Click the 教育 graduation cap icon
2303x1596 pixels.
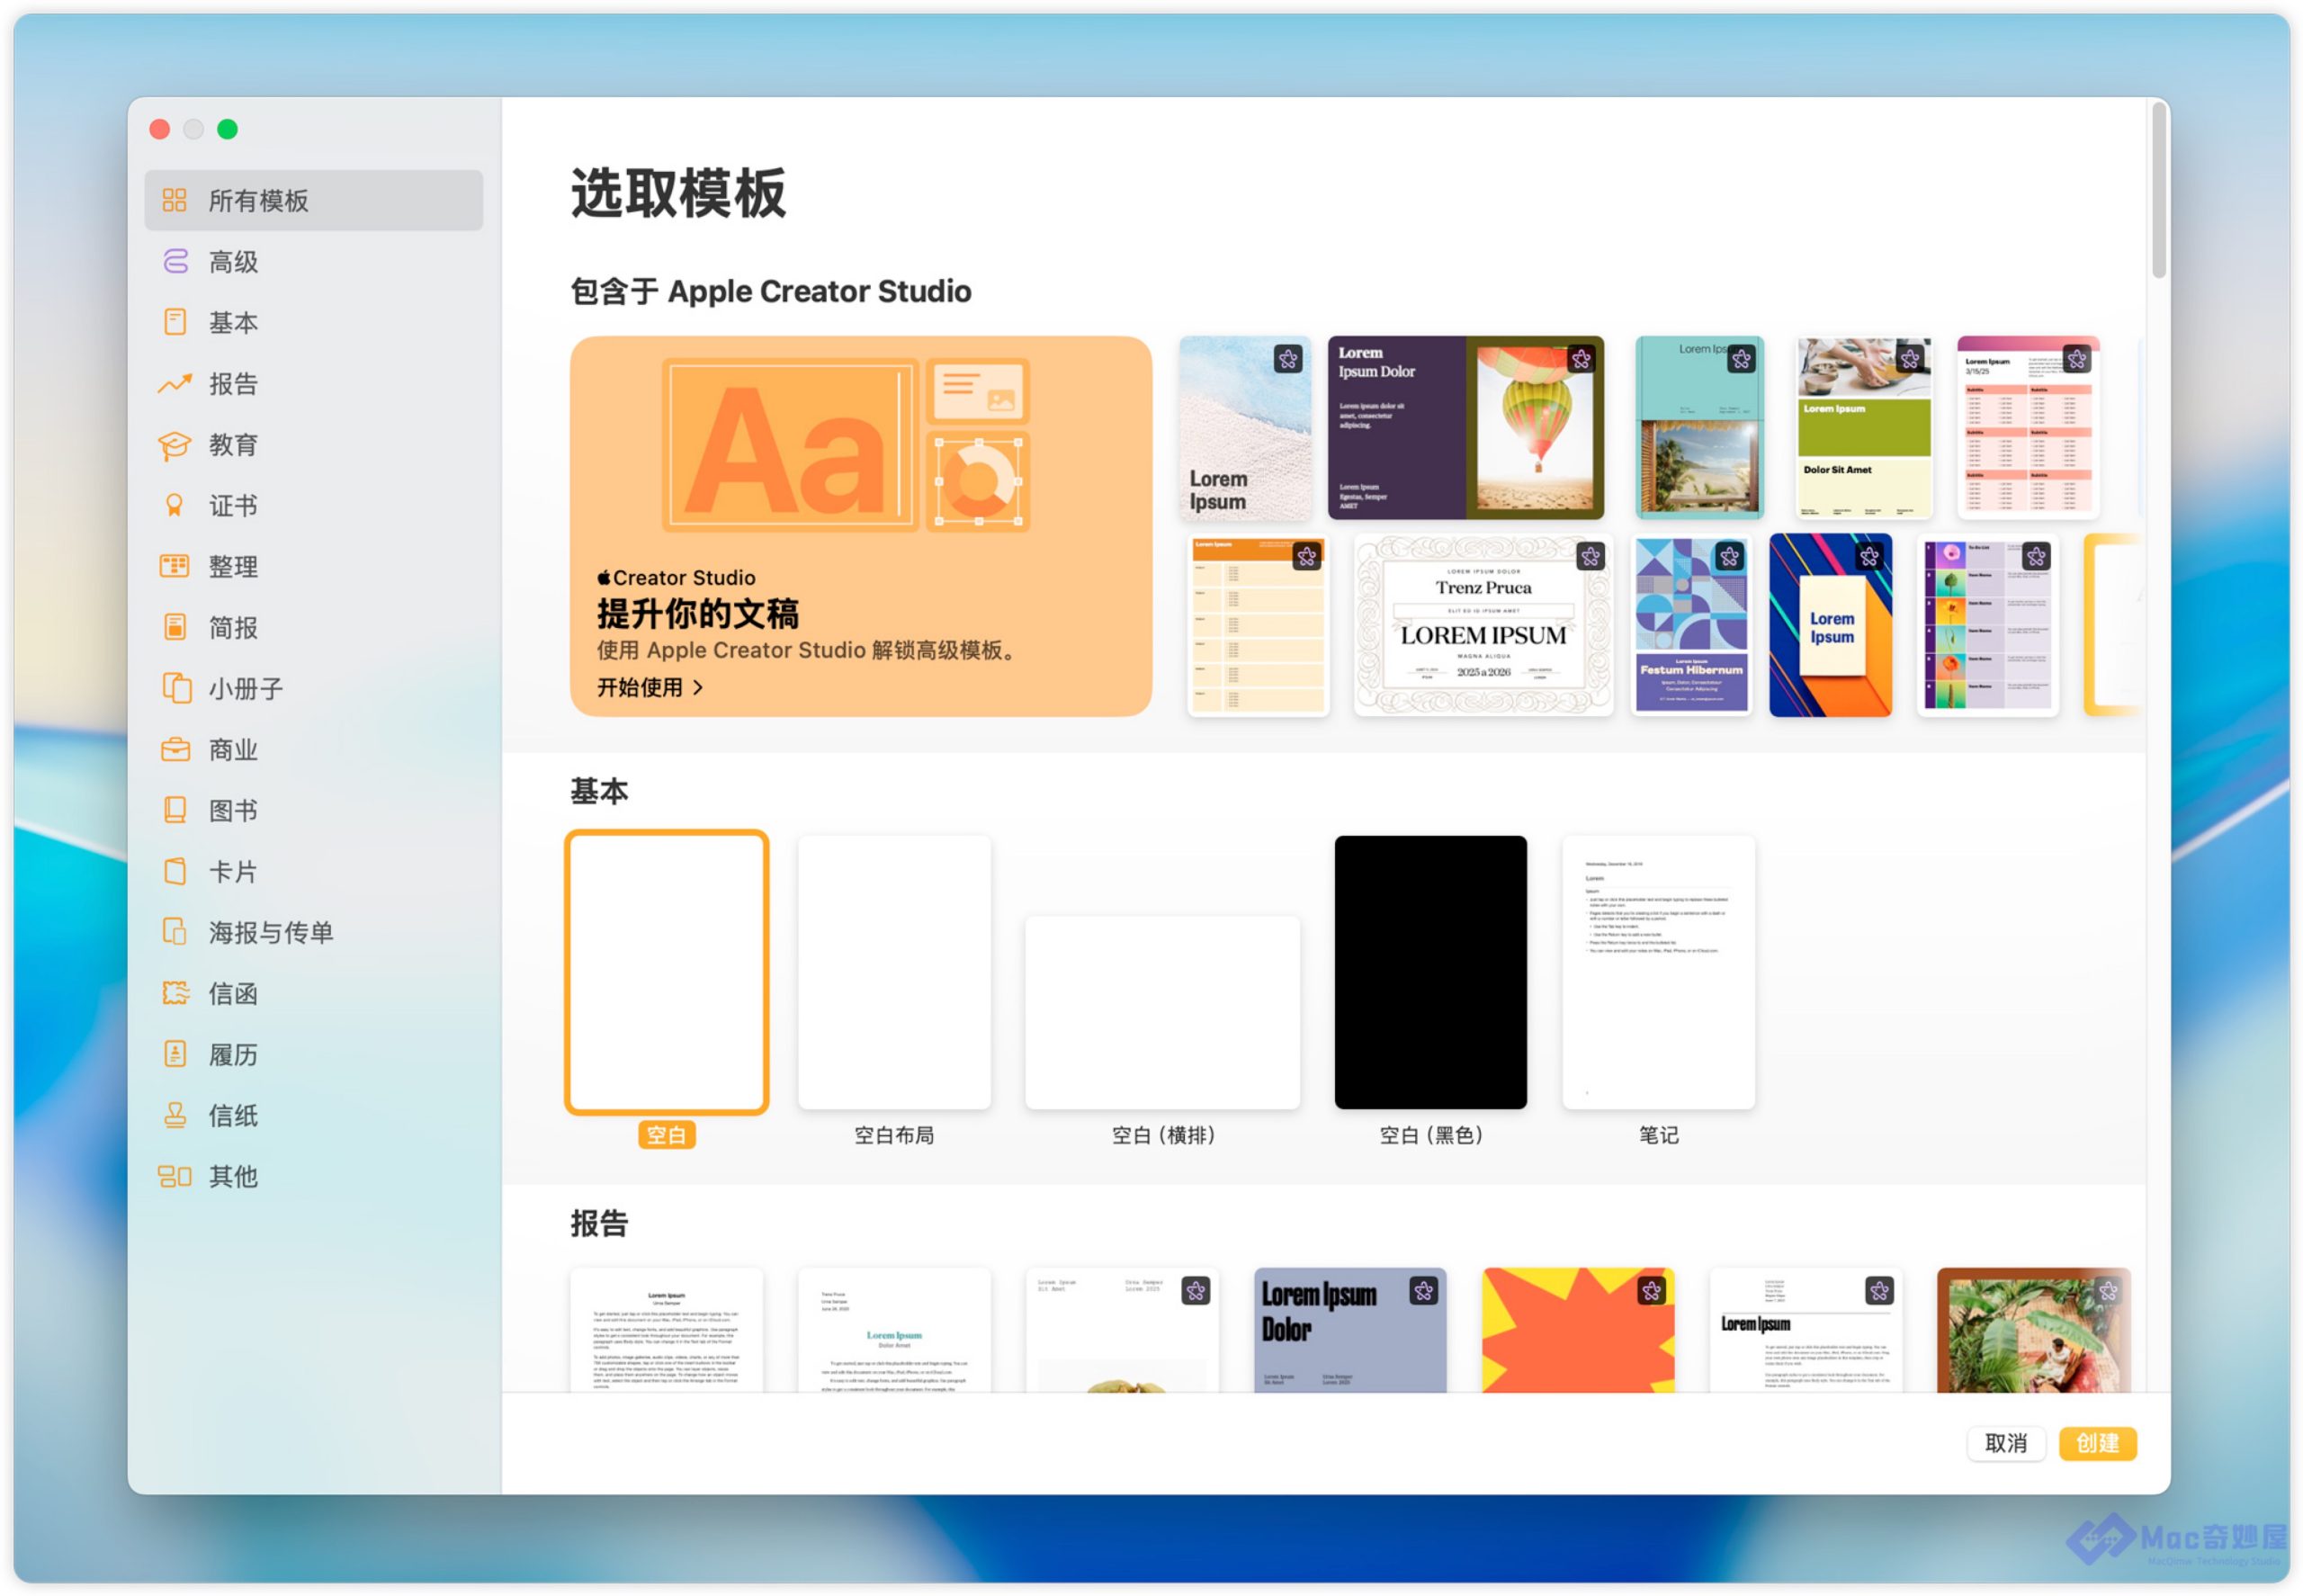click(x=174, y=444)
